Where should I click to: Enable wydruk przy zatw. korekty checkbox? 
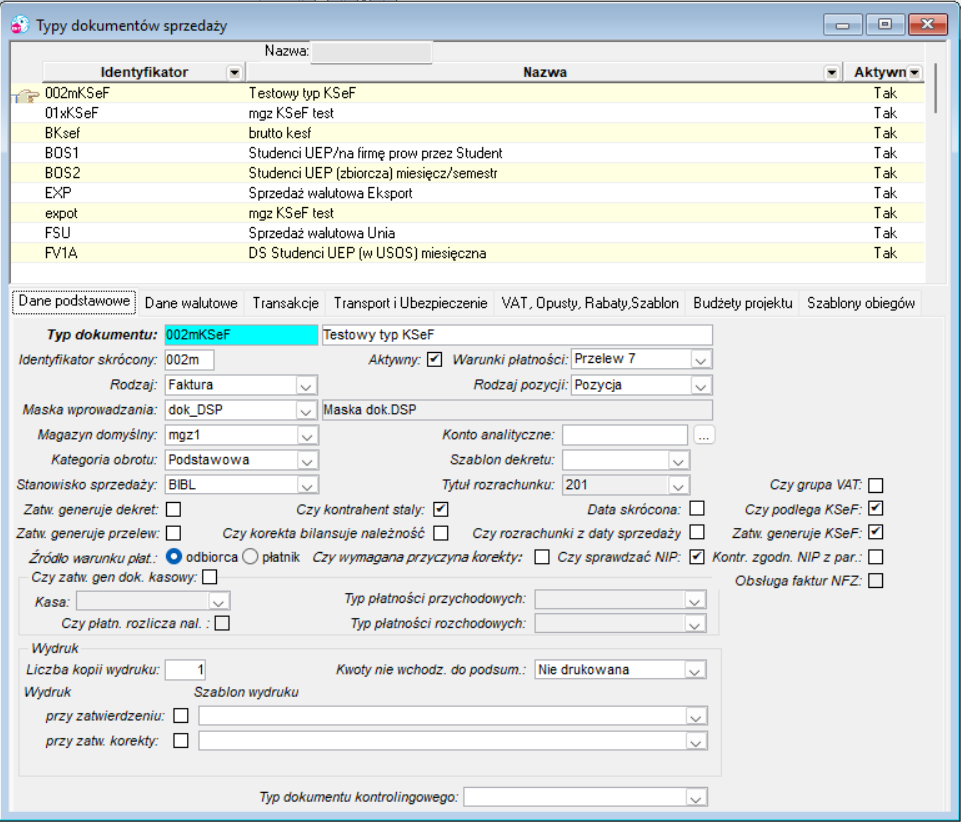(x=181, y=740)
